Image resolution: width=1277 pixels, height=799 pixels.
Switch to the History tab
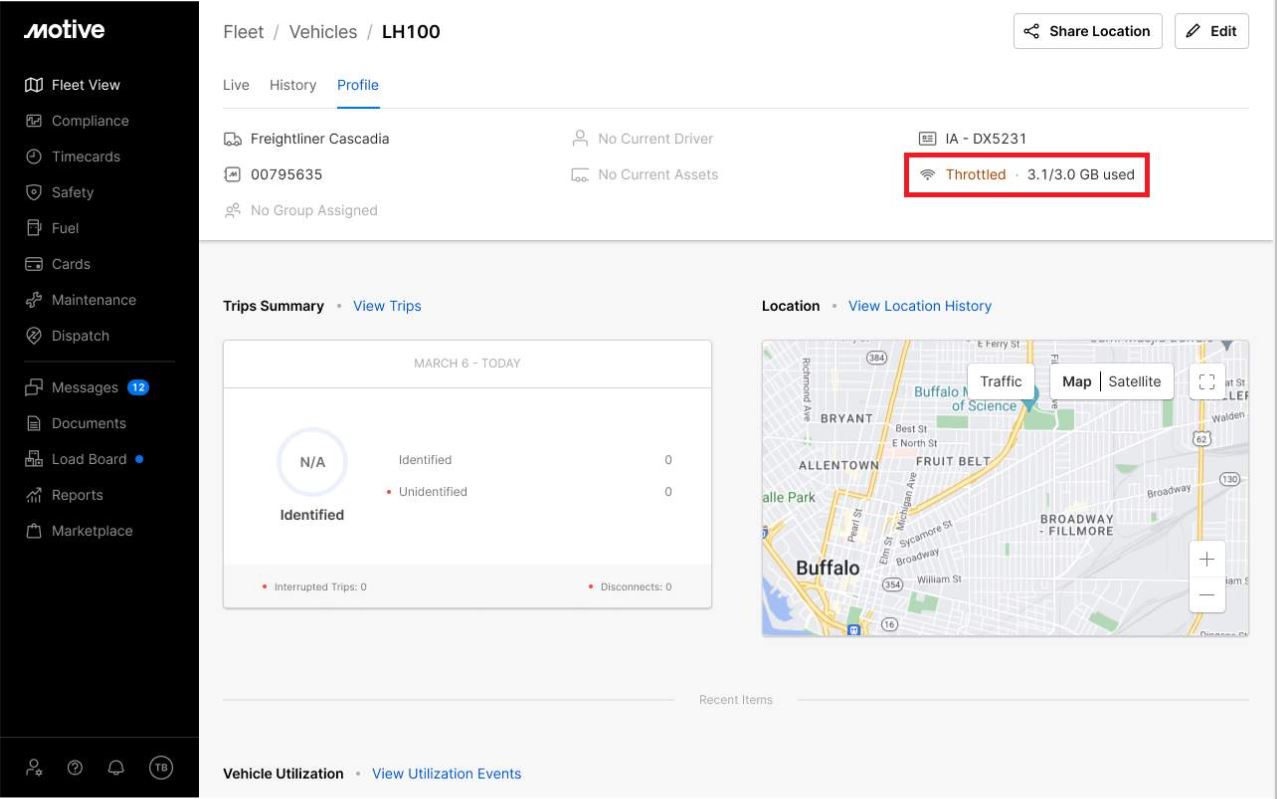pos(292,85)
